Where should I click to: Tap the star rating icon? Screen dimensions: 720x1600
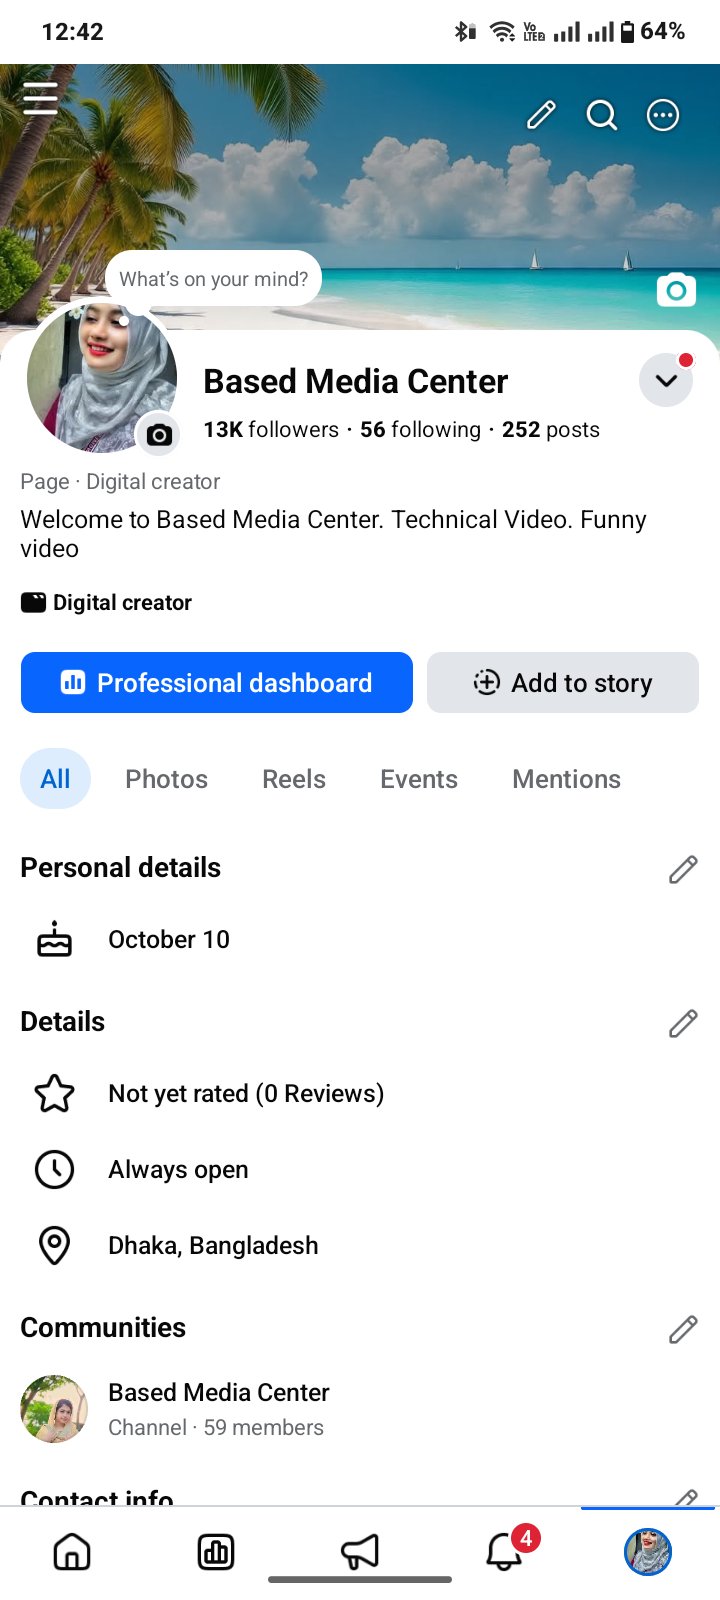tap(55, 1094)
